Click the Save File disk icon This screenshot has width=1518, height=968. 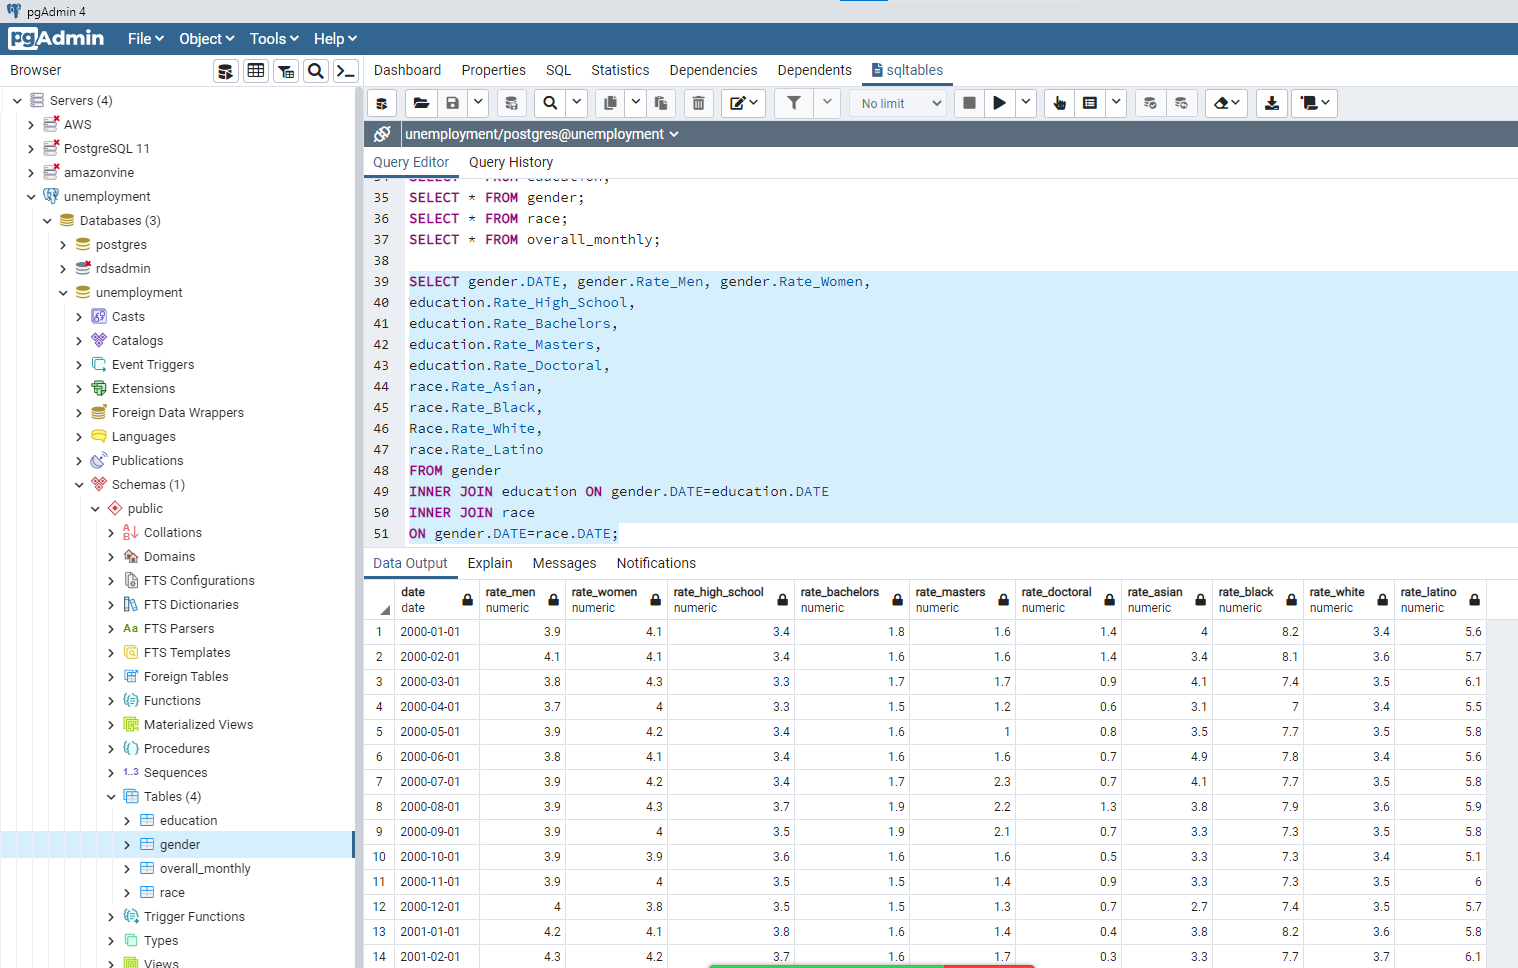click(453, 103)
